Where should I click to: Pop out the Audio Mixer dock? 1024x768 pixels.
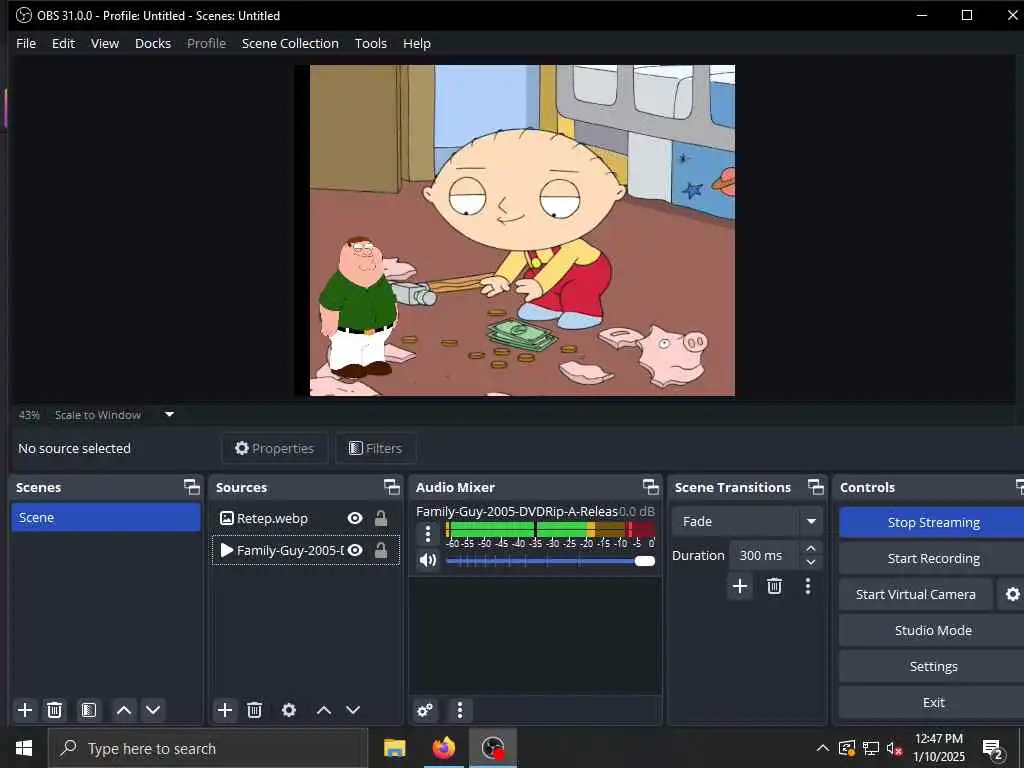point(650,487)
